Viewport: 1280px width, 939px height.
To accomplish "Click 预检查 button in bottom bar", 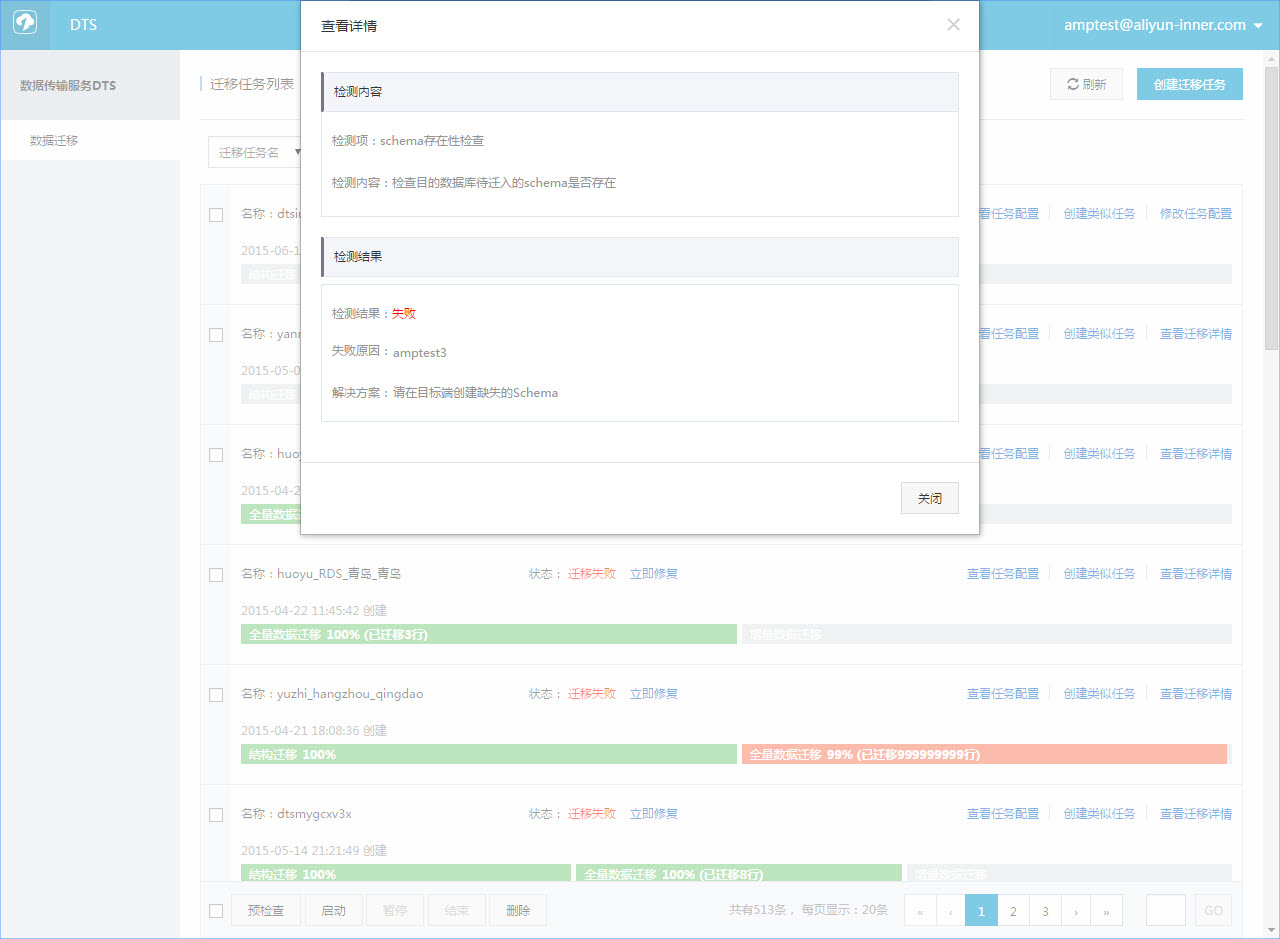I will point(266,911).
